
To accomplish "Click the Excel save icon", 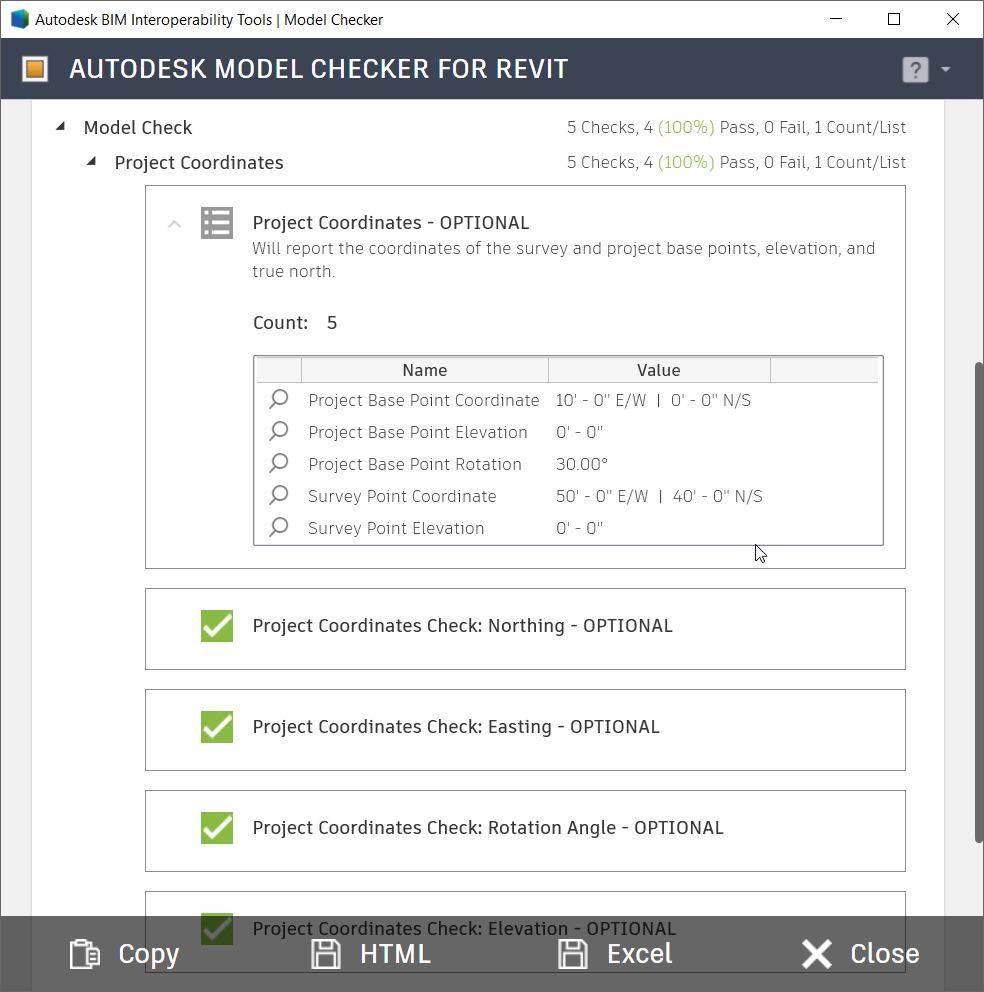I will (572, 953).
